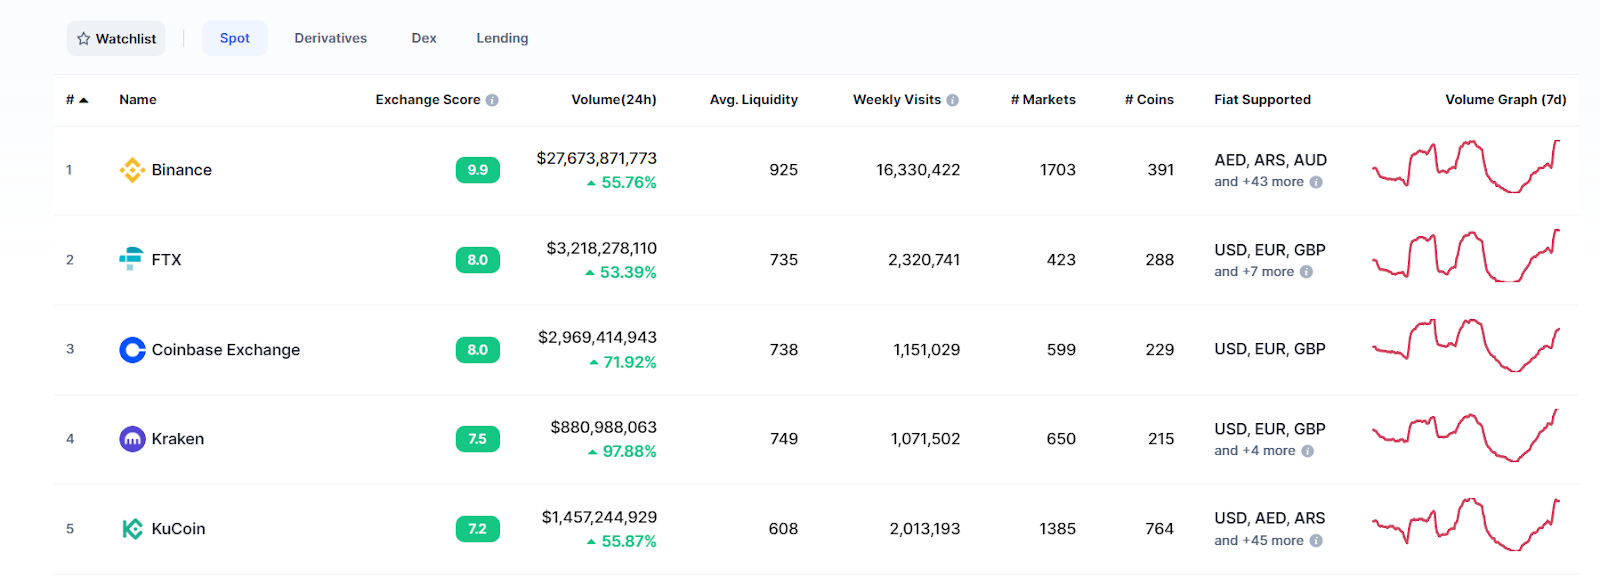The height and width of the screenshot is (578, 1600).
Task: Click the Weekly Visits info icon
Action: (x=953, y=100)
